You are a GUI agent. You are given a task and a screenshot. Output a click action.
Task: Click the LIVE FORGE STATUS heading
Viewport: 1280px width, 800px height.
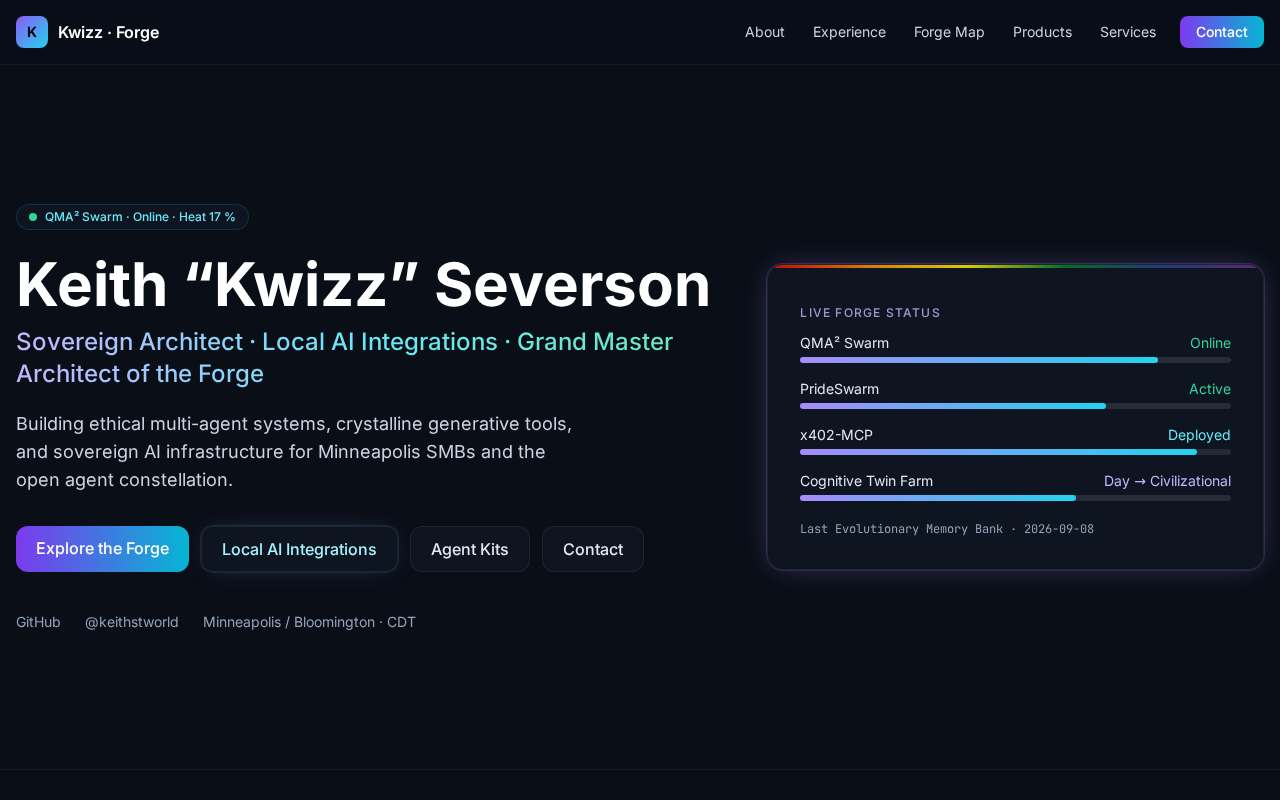click(x=870, y=313)
